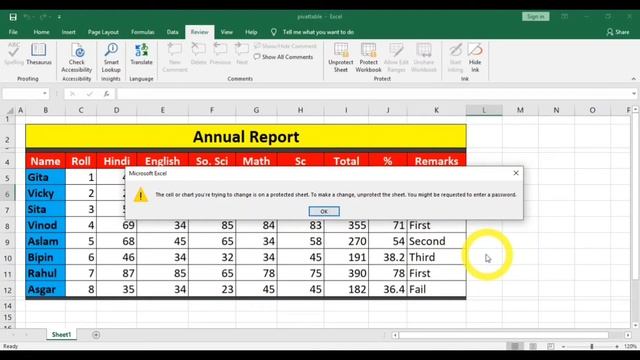The image size is (640, 360).
Task: Switch to the Data tab
Action: point(172,32)
